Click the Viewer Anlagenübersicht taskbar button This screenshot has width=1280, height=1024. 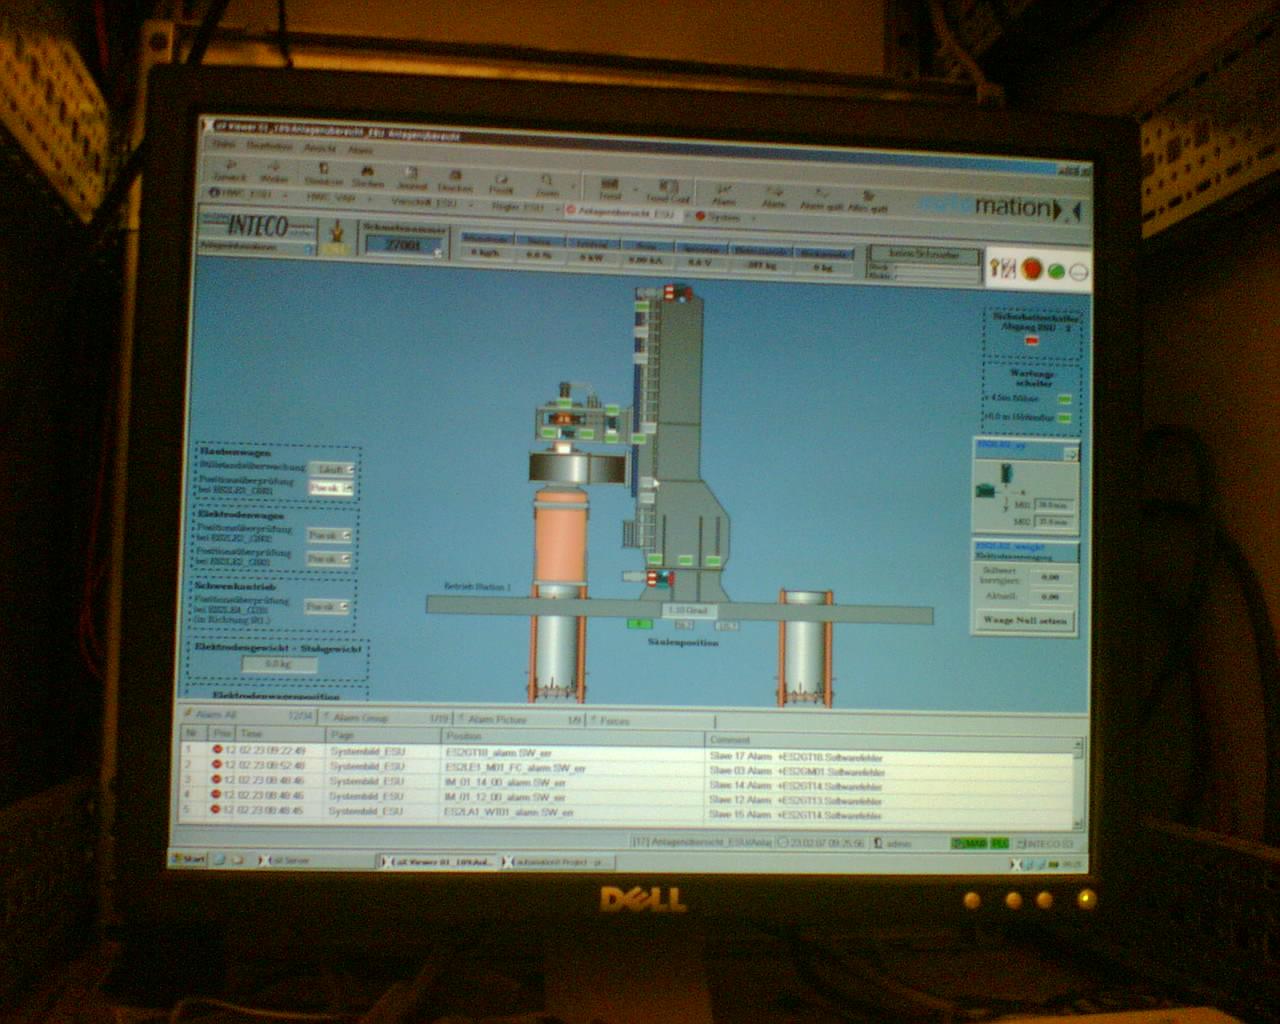click(438, 862)
